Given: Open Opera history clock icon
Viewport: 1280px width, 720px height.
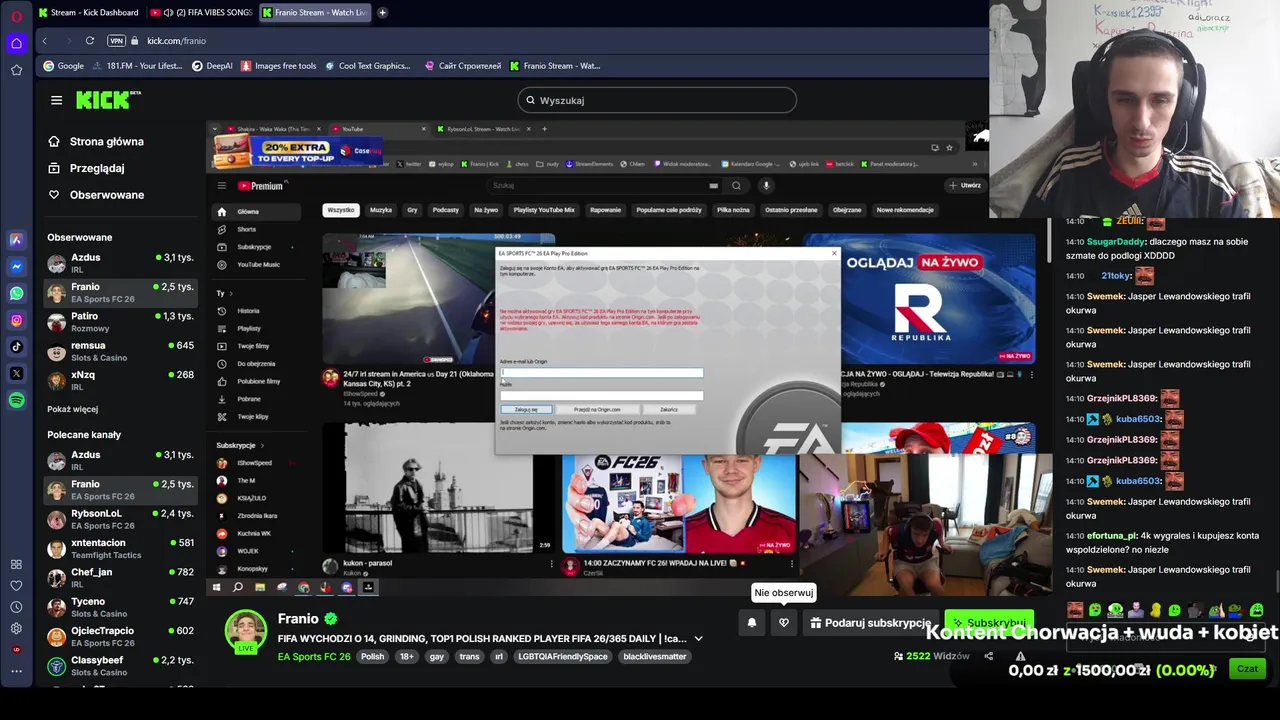Looking at the screenshot, I should 16,607.
